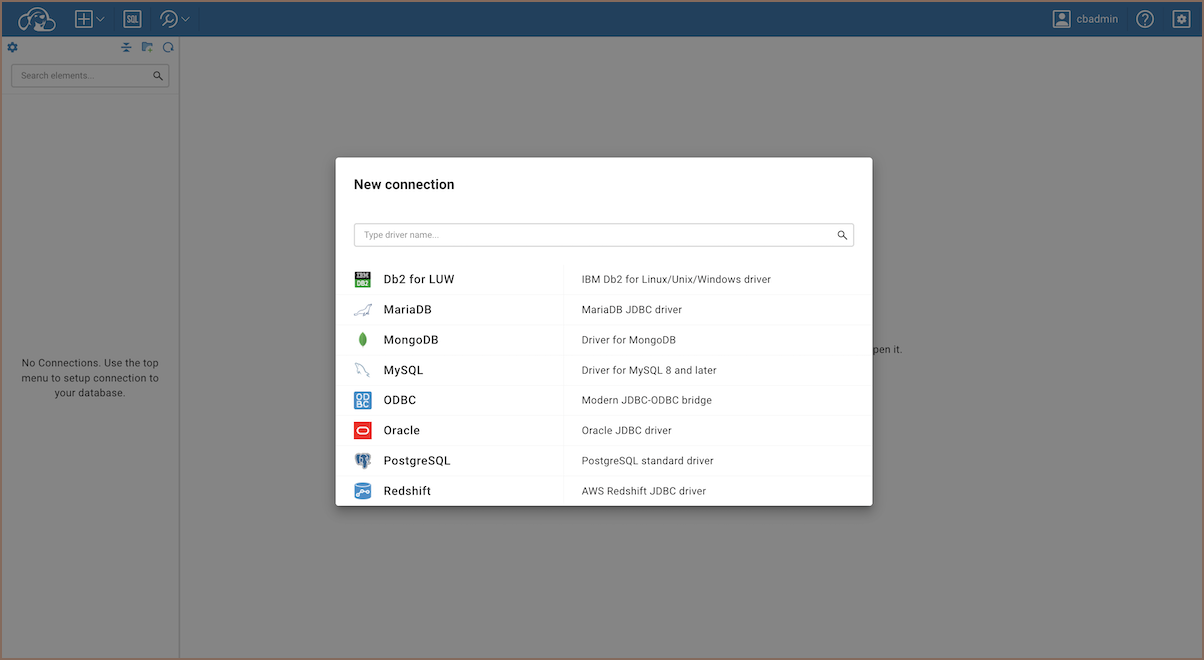Click the Search elements input field
1204x660 pixels.
point(82,76)
